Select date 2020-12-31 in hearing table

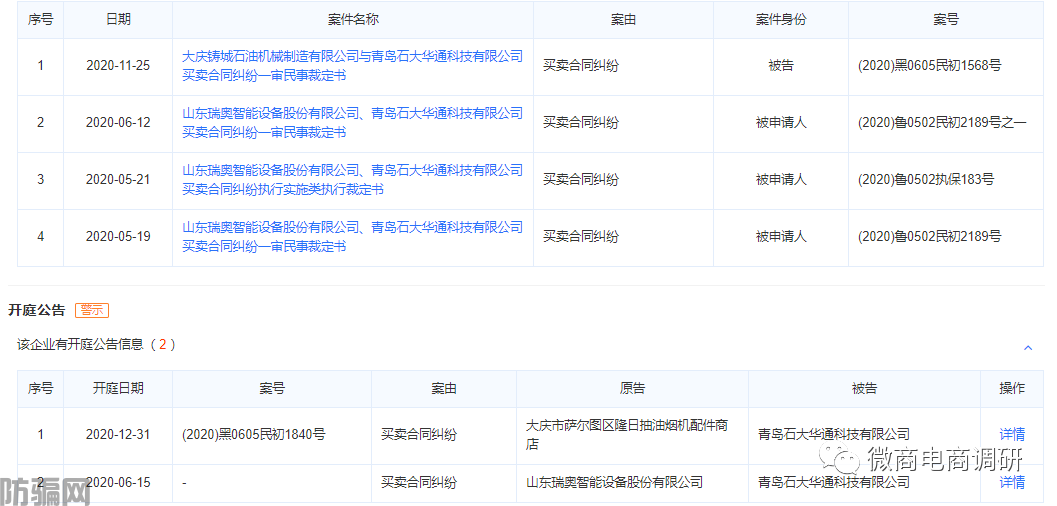[x=118, y=435]
